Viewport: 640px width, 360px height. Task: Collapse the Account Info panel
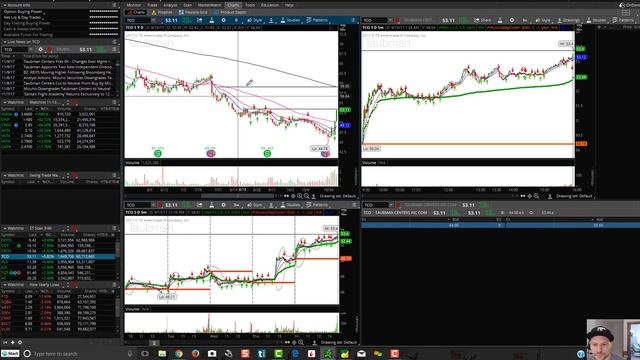(x=4, y=5)
